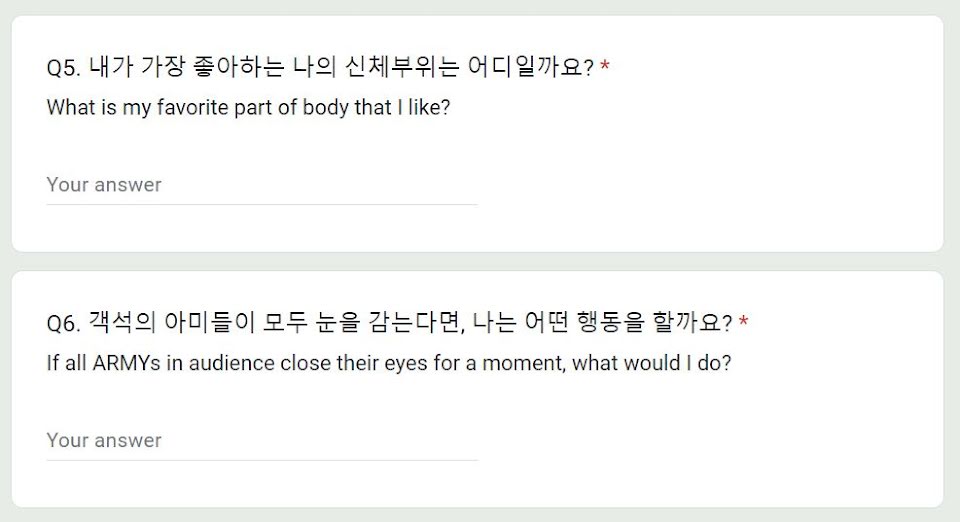Viewport: 960px width, 522px height.
Task: Click the Q5 'Your answer' input field
Action: 261,185
